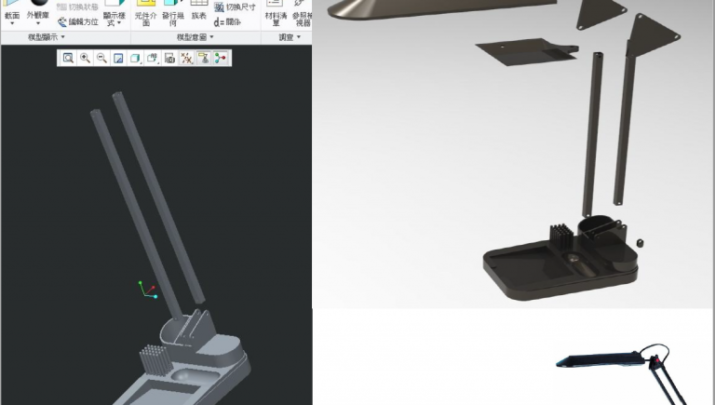Select the Zoom In magnifier icon

pos(85,58)
